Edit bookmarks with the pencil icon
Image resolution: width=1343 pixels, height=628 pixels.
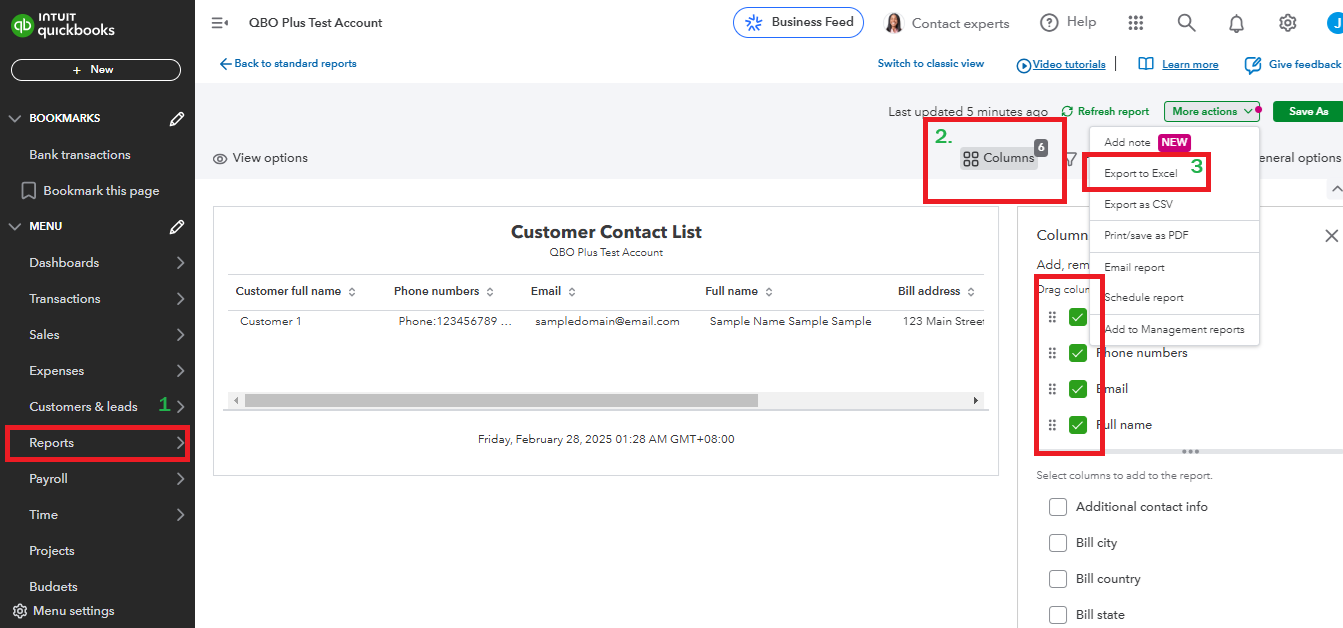click(x=177, y=119)
